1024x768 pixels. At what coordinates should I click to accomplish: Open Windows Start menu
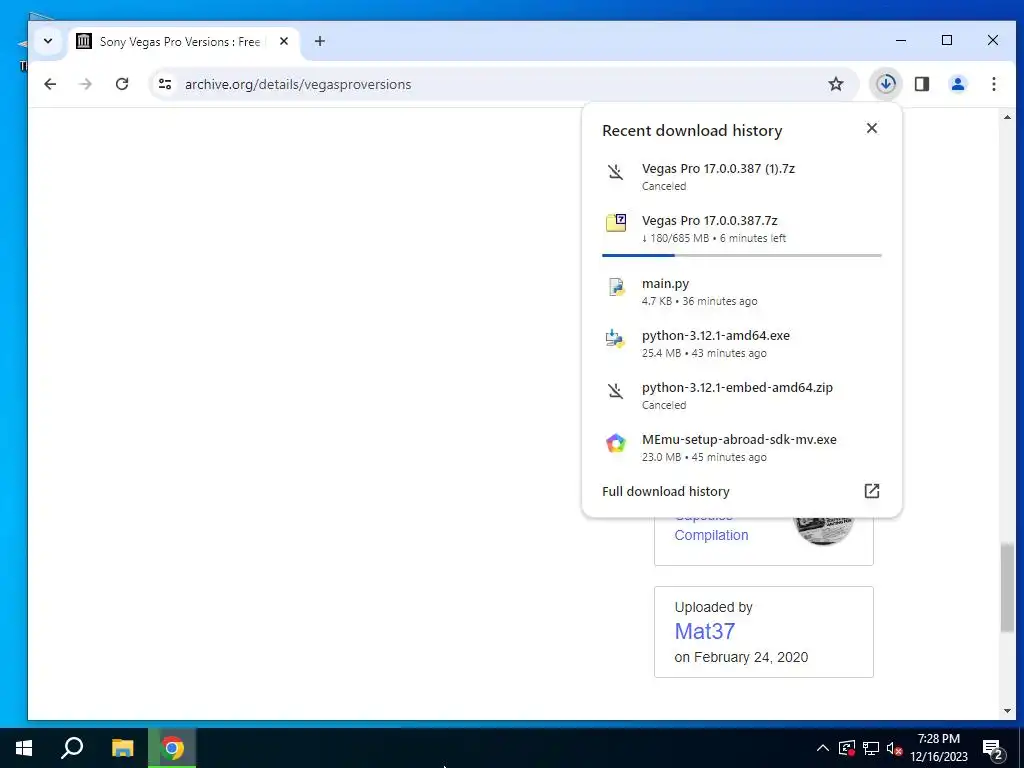(24, 748)
